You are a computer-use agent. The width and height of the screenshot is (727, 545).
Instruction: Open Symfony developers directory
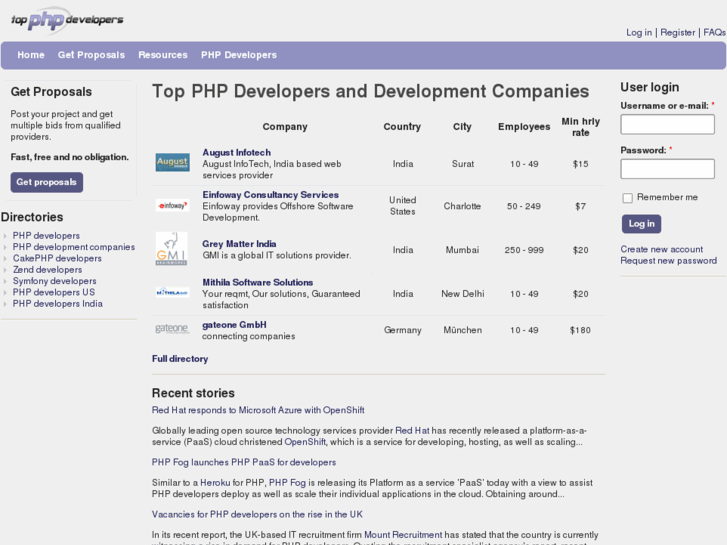tap(55, 281)
